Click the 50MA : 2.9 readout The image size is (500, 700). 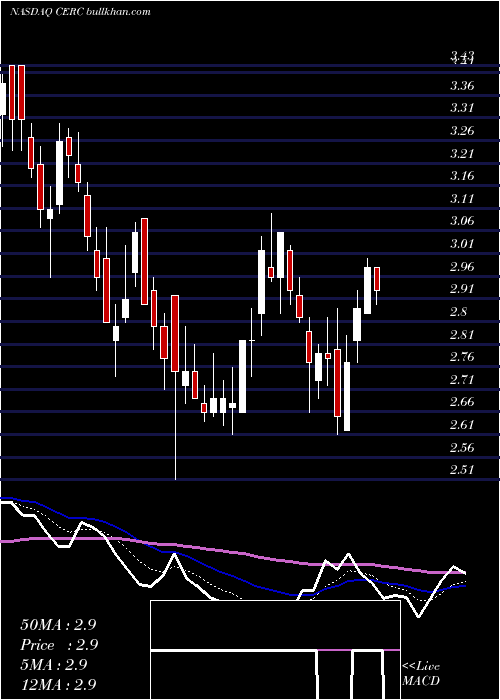[x=58, y=625]
